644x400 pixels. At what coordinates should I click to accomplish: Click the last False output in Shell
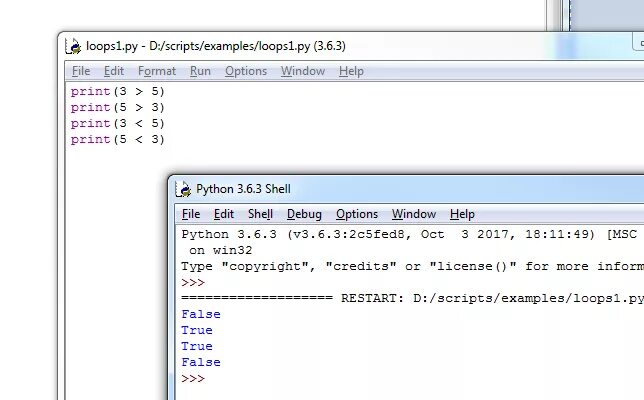(201, 362)
